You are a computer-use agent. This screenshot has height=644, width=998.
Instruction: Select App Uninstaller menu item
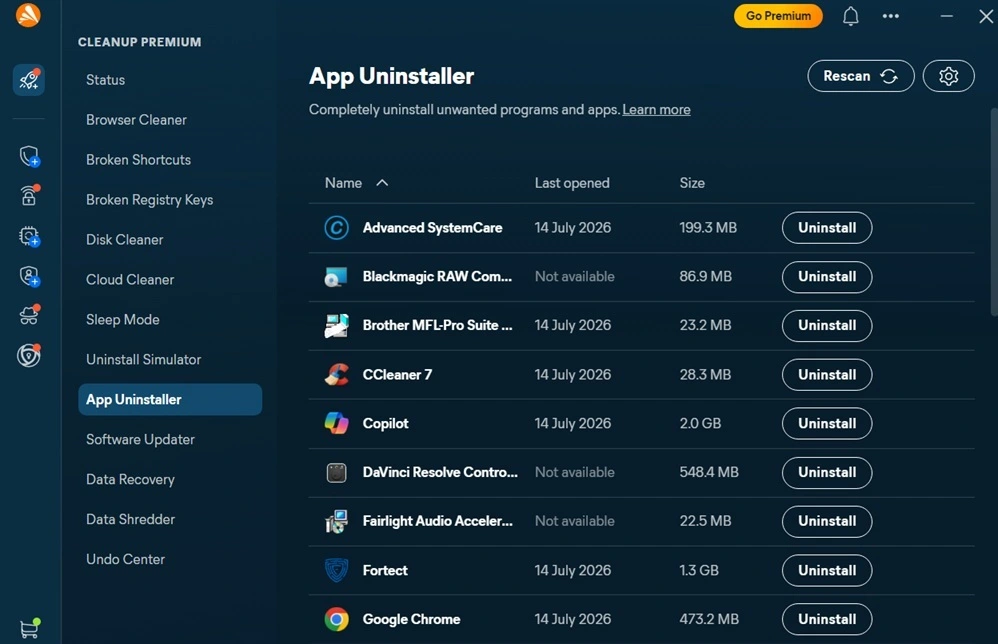coord(170,400)
